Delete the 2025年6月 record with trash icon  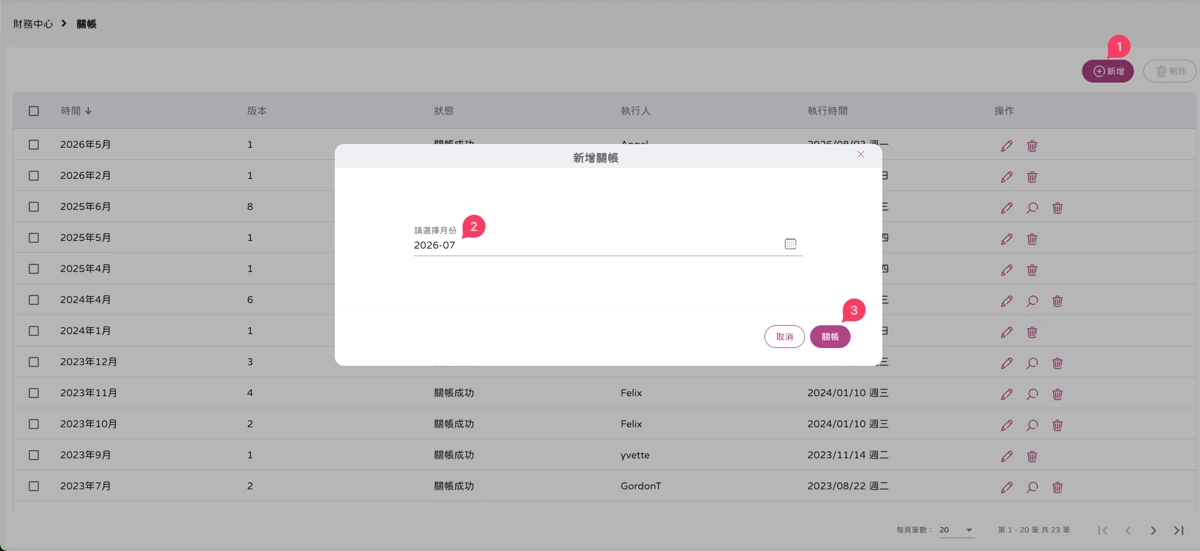pos(1057,208)
